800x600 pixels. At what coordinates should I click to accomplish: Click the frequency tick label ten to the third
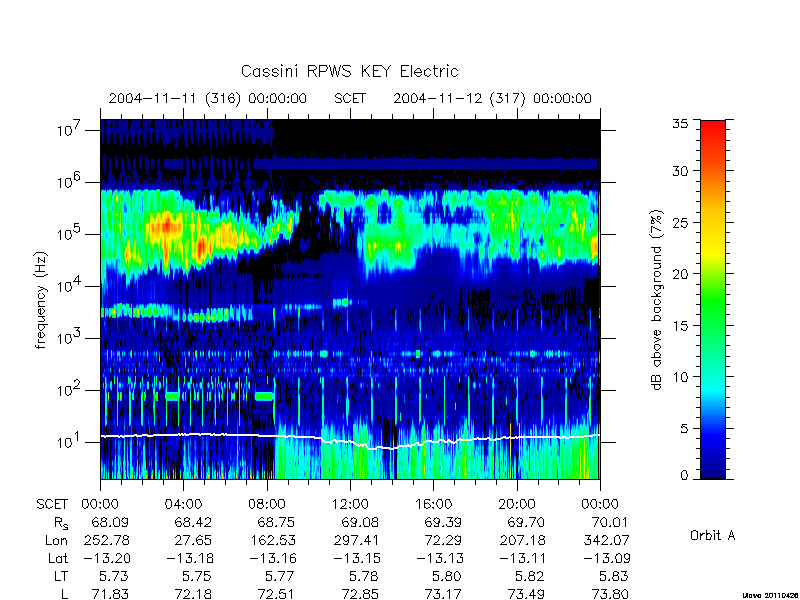(69, 337)
